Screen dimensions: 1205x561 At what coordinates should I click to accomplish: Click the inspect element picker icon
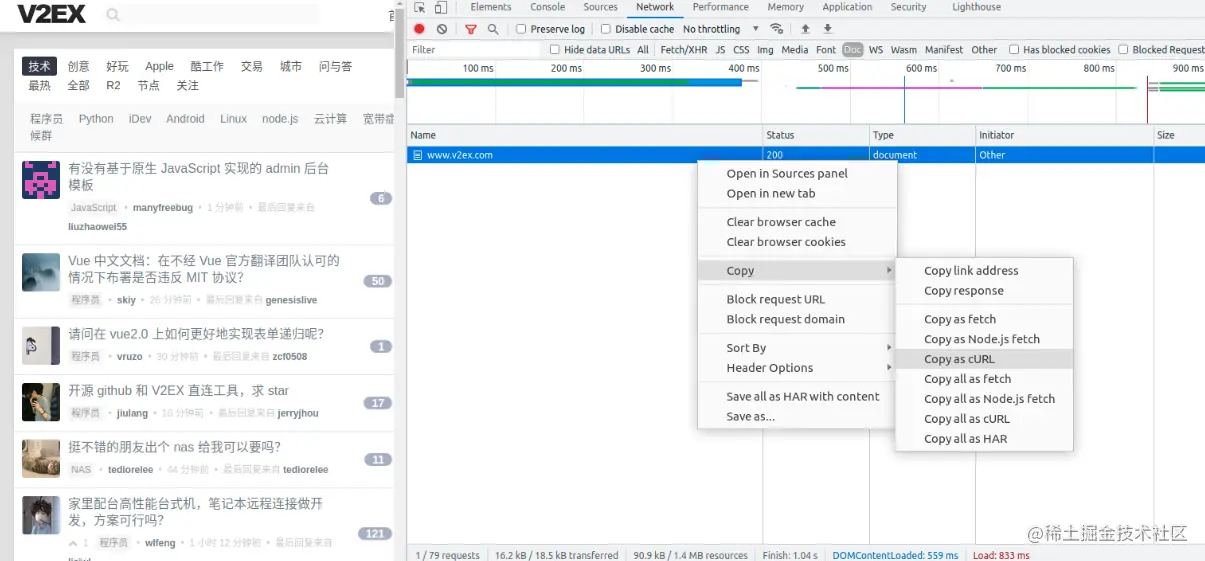pos(420,7)
